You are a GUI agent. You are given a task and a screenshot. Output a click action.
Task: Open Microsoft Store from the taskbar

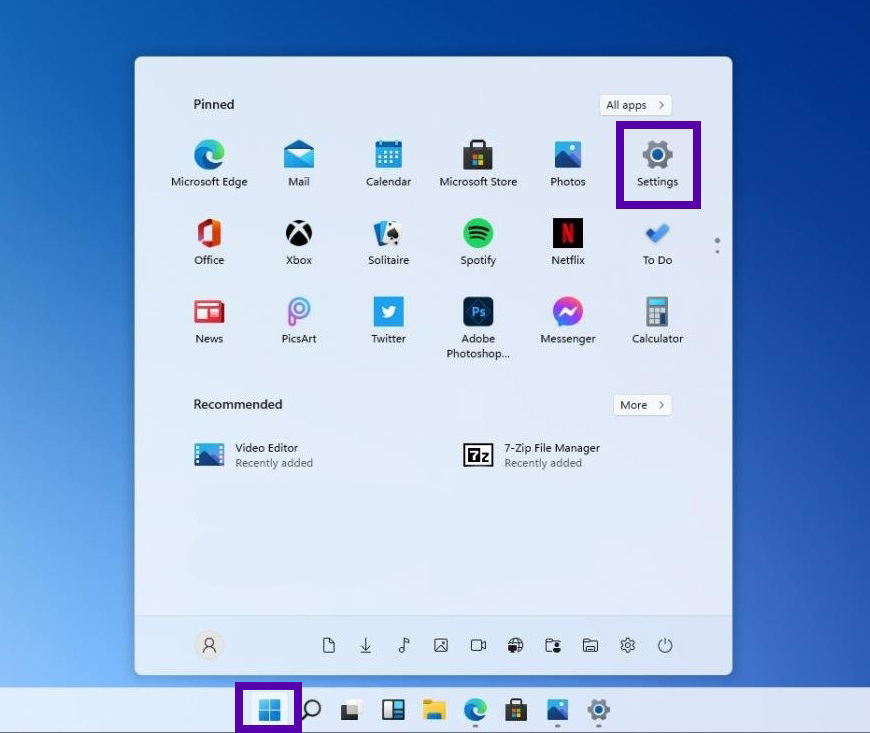[516, 710]
